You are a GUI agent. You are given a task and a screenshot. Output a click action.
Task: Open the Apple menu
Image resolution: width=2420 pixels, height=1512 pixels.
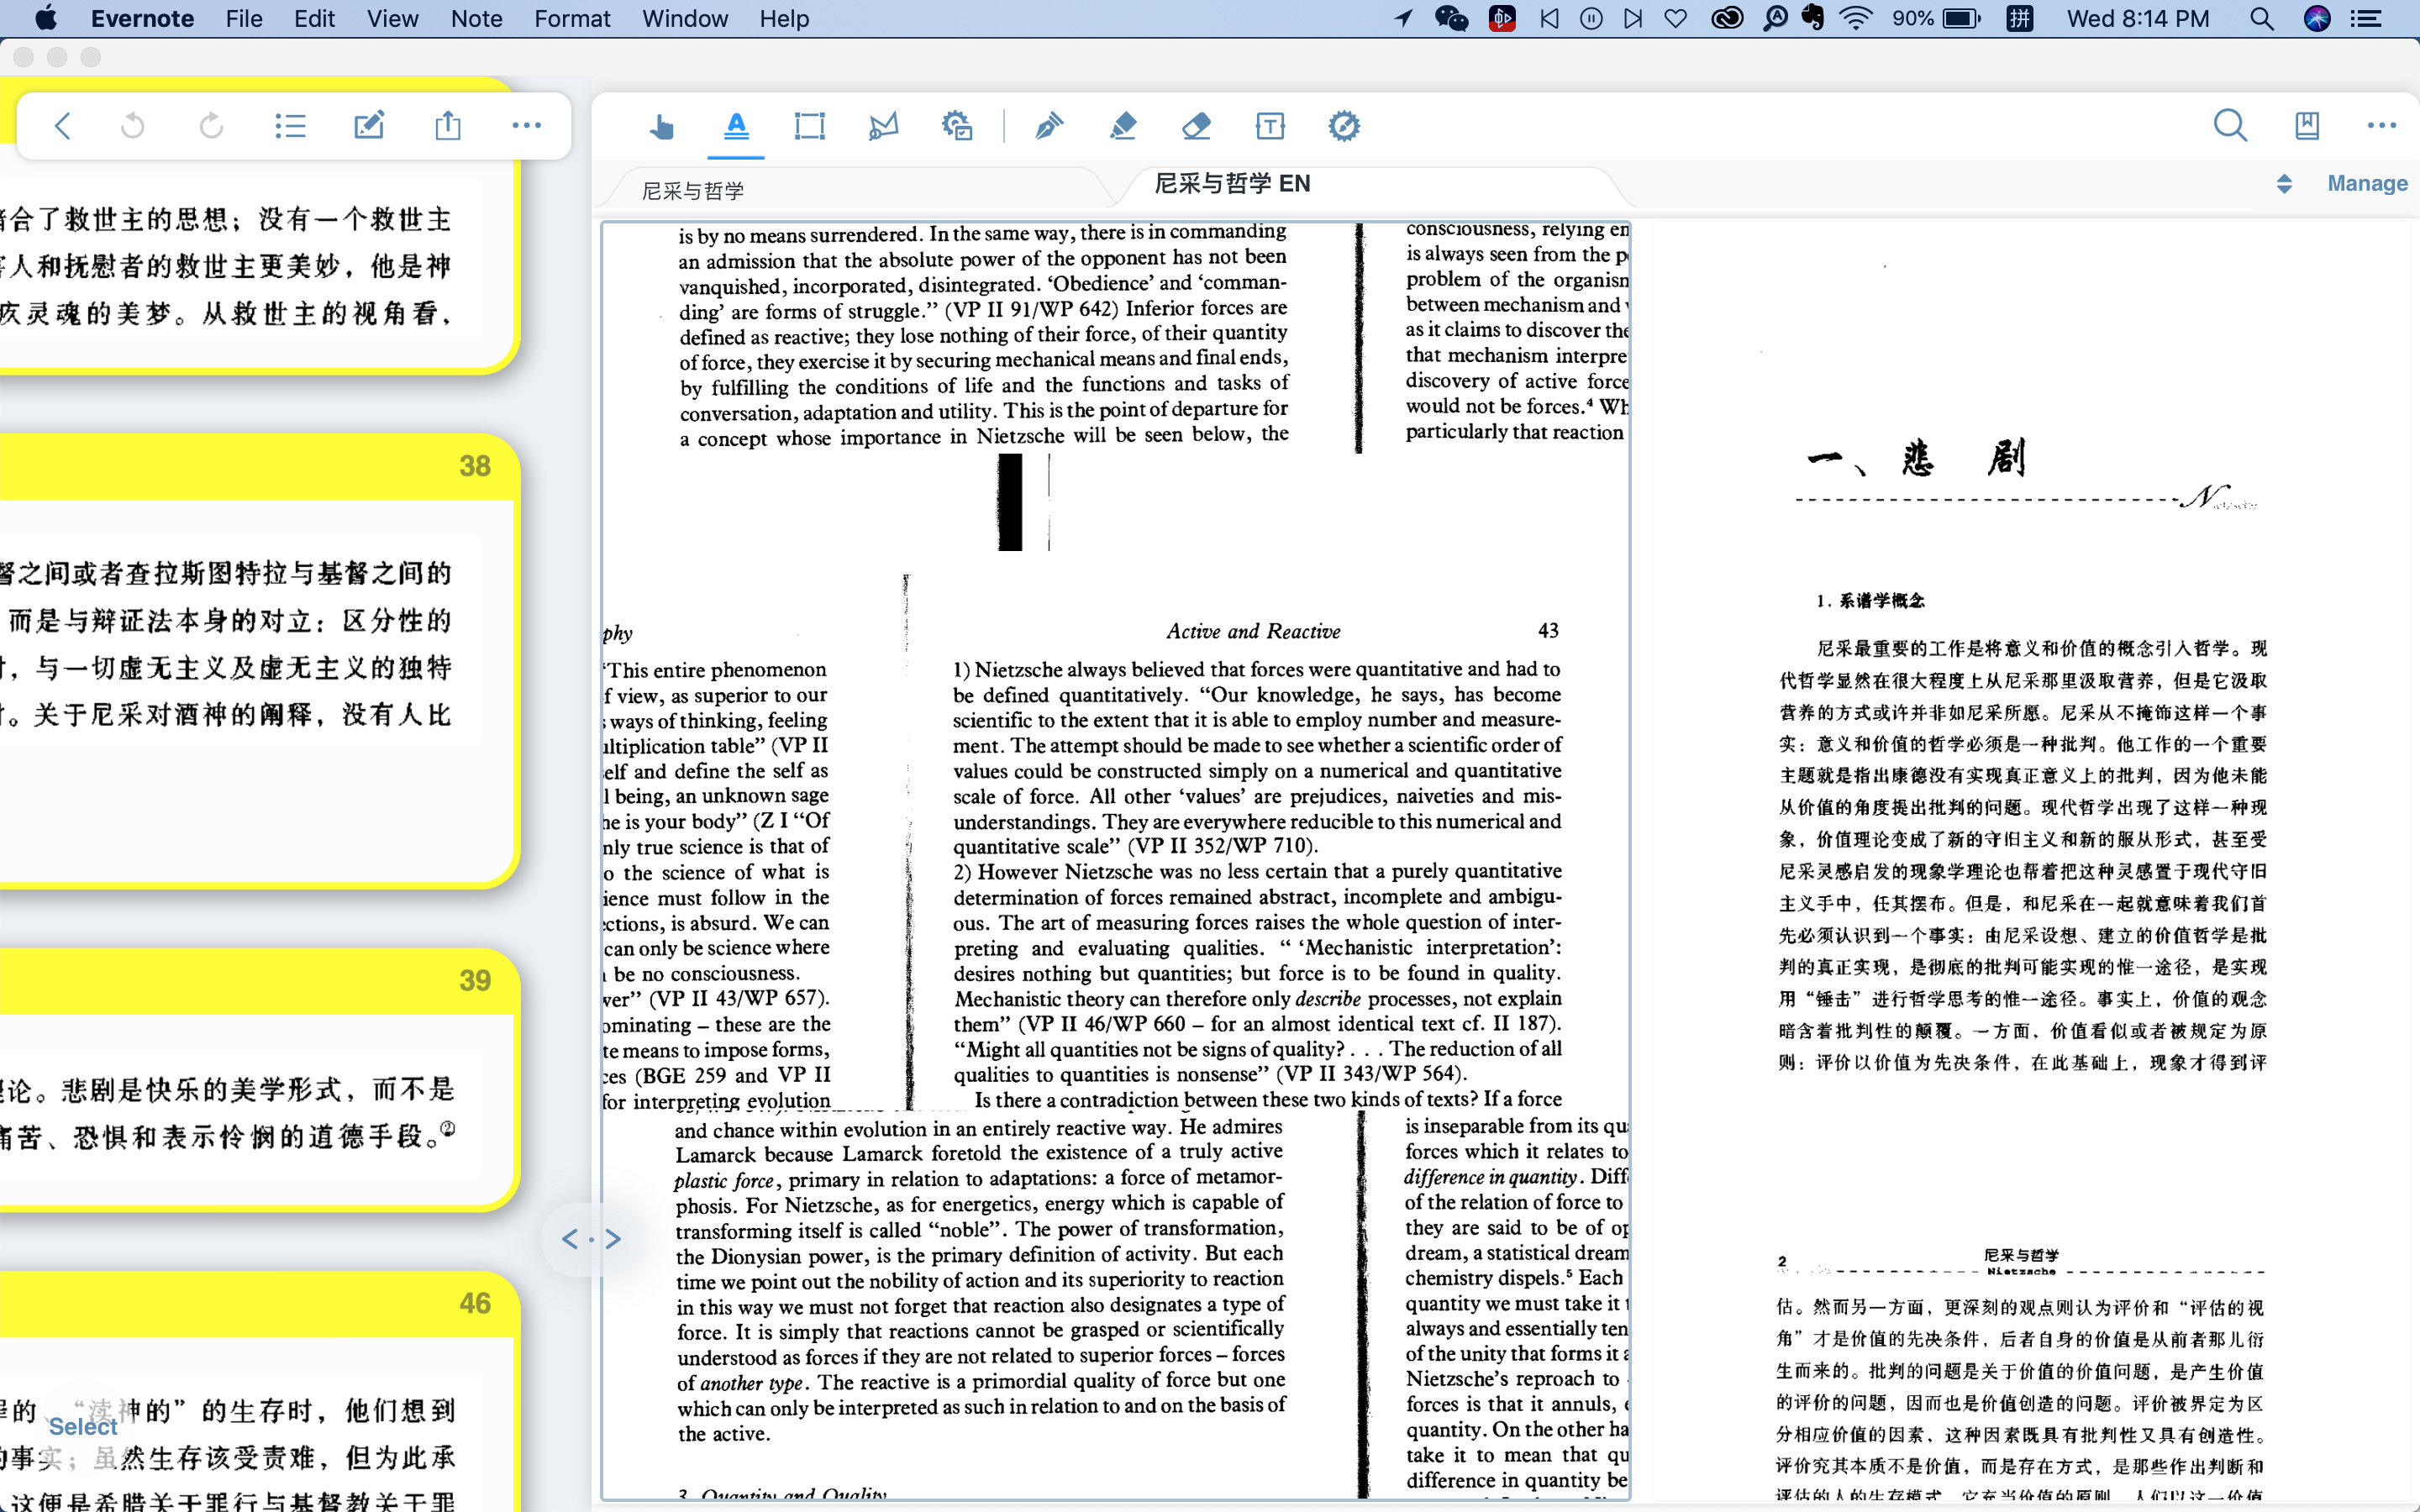[x=46, y=19]
